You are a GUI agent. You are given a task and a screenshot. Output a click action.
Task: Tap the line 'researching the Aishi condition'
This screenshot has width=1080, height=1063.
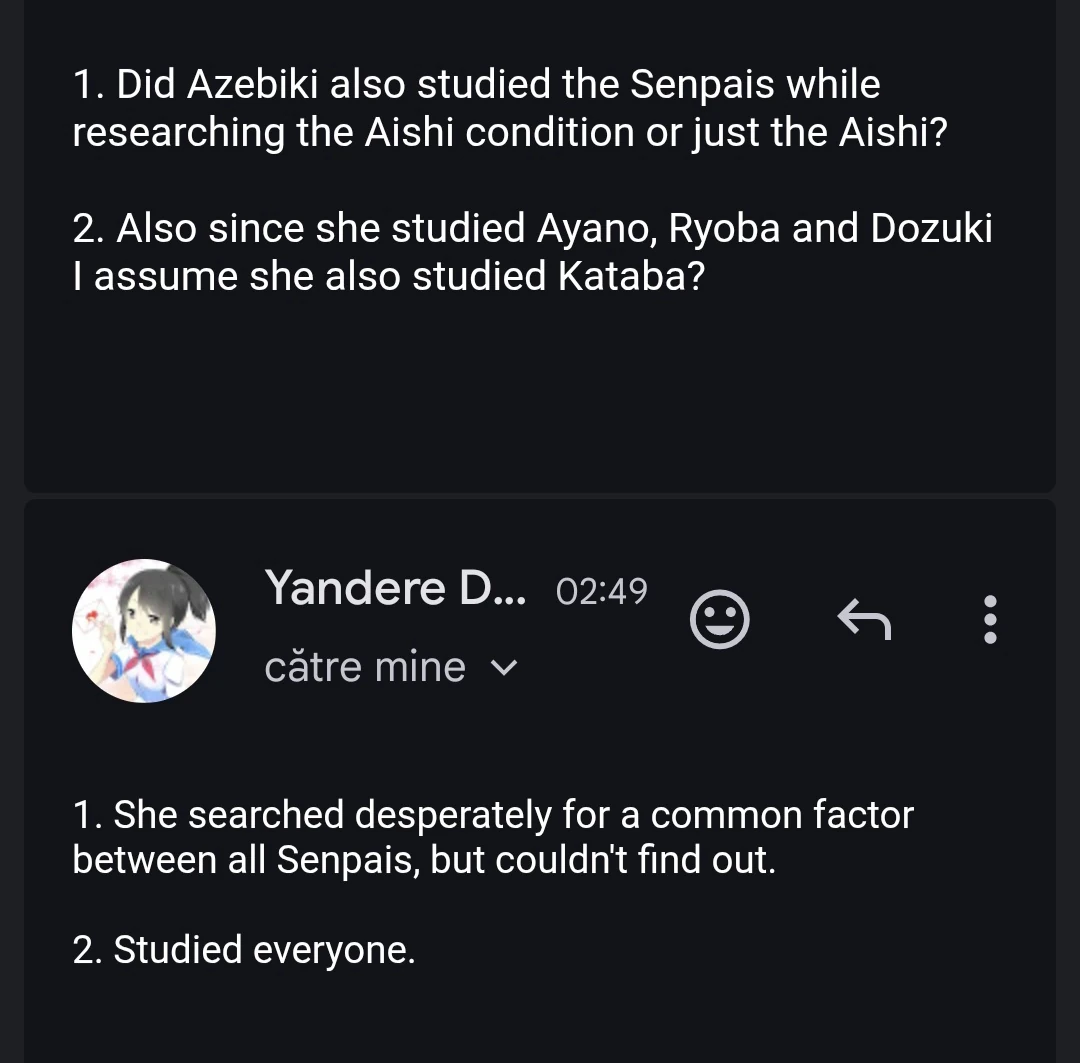(509, 133)
